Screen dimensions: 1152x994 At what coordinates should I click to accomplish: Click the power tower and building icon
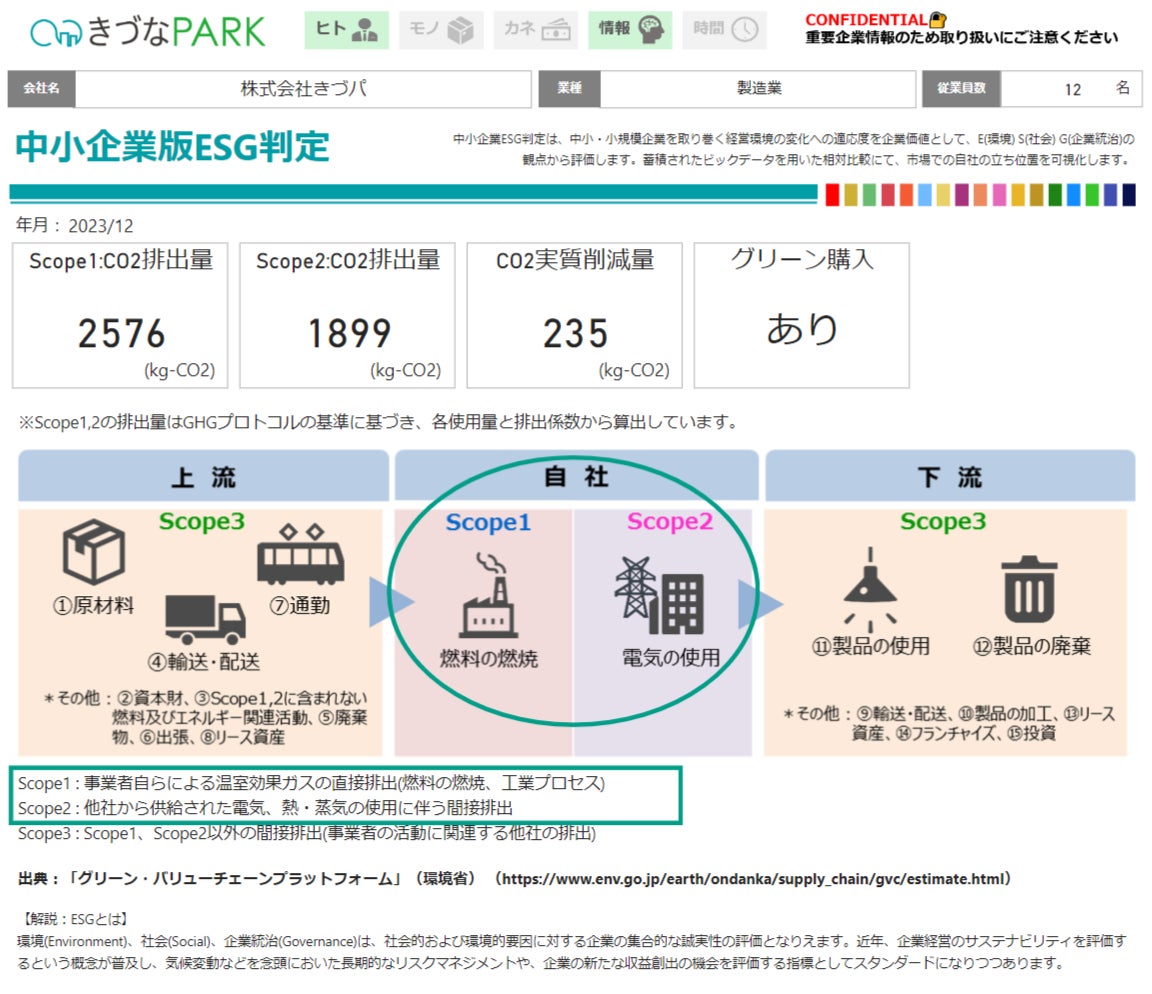tap(660, 596)
